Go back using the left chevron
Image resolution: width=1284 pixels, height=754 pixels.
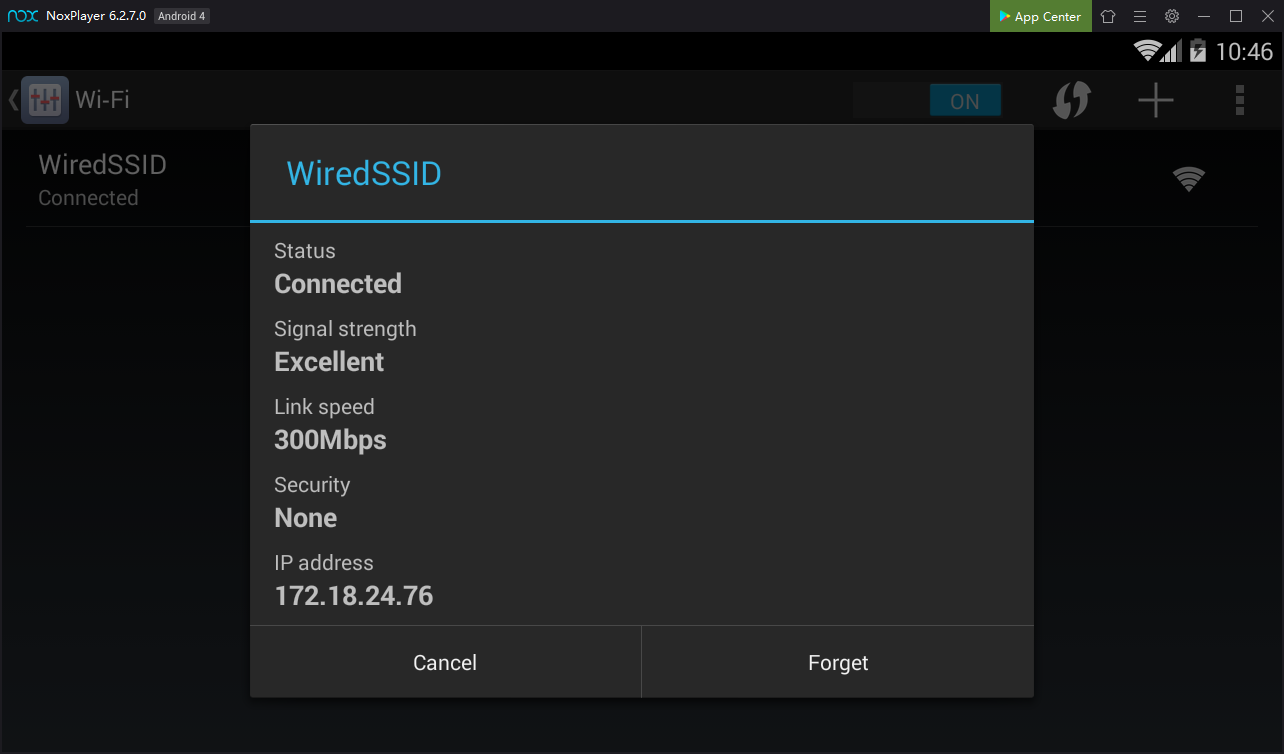[13, 100]
